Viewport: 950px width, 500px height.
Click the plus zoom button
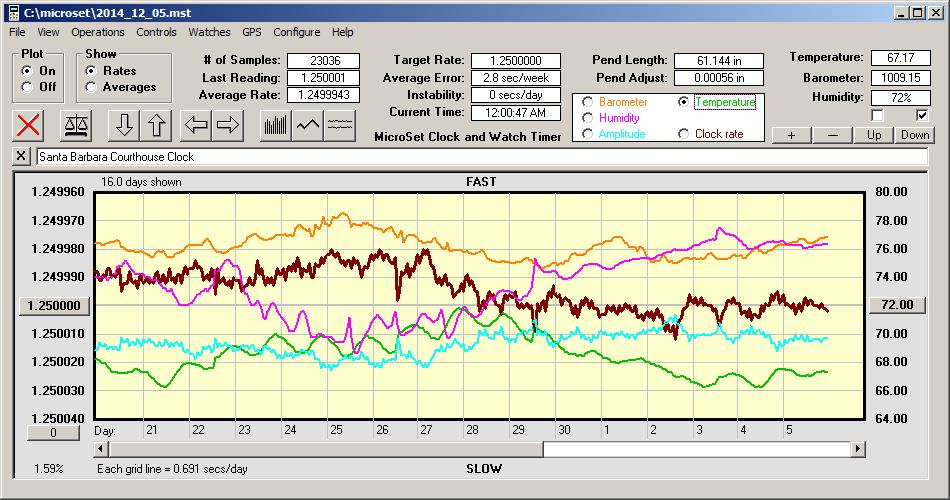point(791,135)
